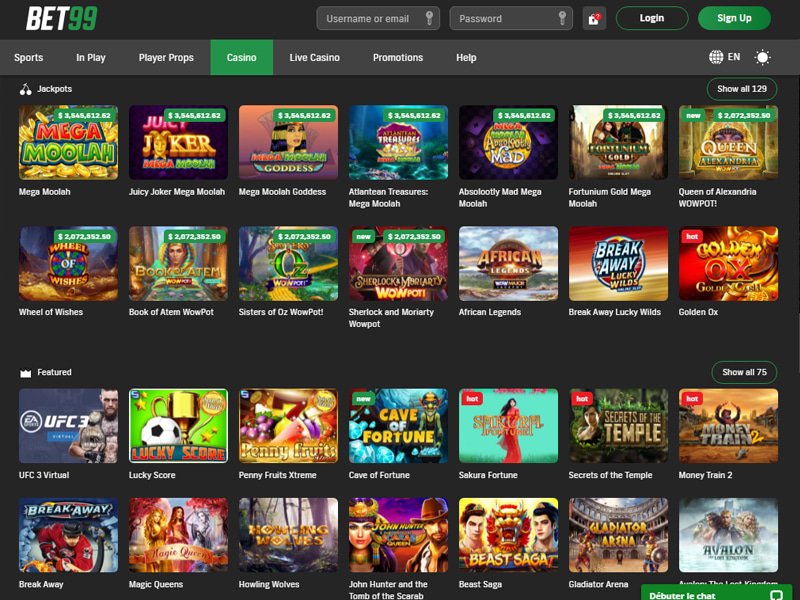Open the Help menu item
The image size is (800, 600).
click(x=466, y=58)
